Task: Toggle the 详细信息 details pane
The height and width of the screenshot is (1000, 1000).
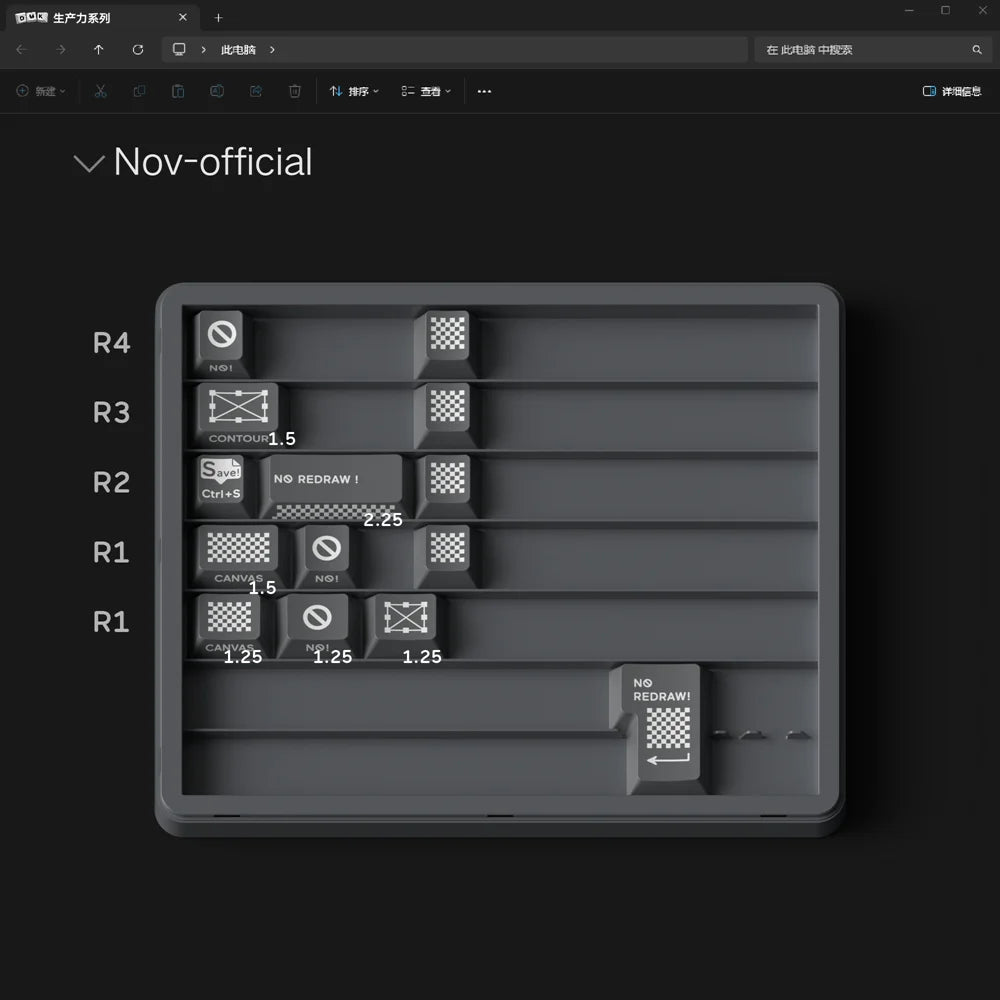Action: pos(951,91)
